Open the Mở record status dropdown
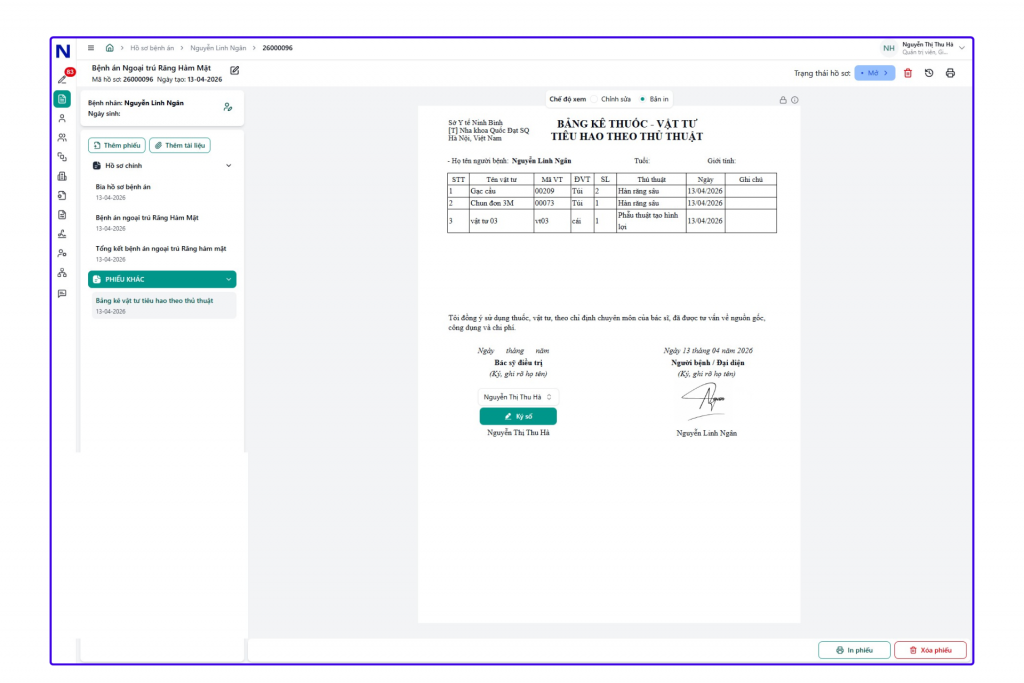Viewport: 1024px width, 683px height. tap(875, 73)
